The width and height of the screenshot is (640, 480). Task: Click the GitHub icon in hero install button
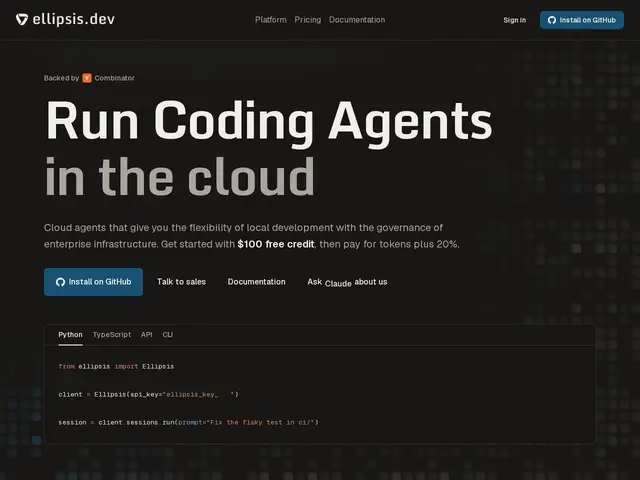60,282
